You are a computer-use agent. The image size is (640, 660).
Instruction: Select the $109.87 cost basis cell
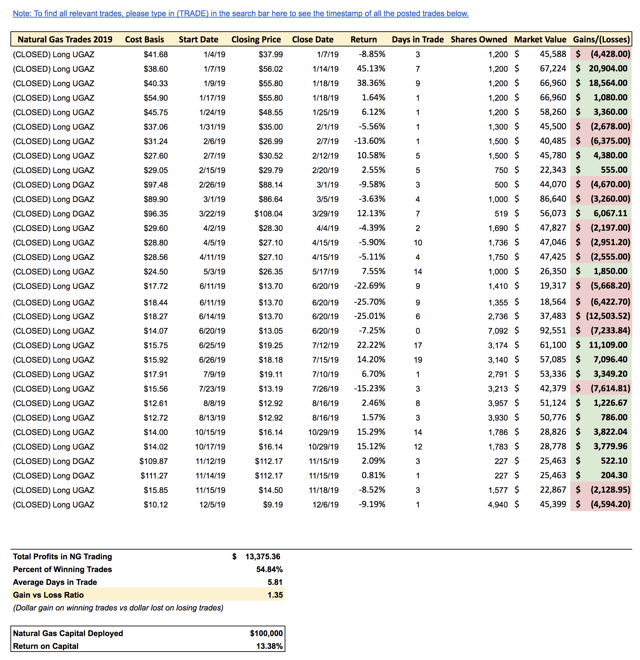pos(153,461)
